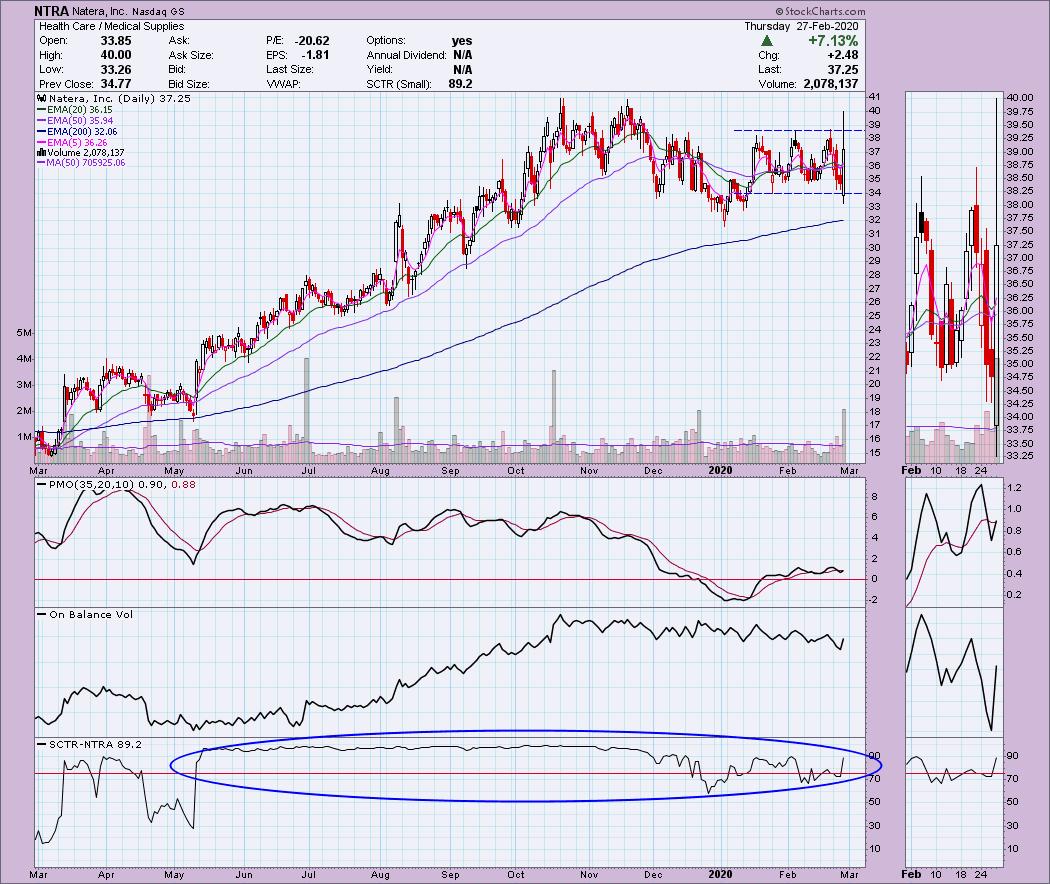Click the +7.13% percent change
Viewport: 1050px width, 884px height.
832,41
